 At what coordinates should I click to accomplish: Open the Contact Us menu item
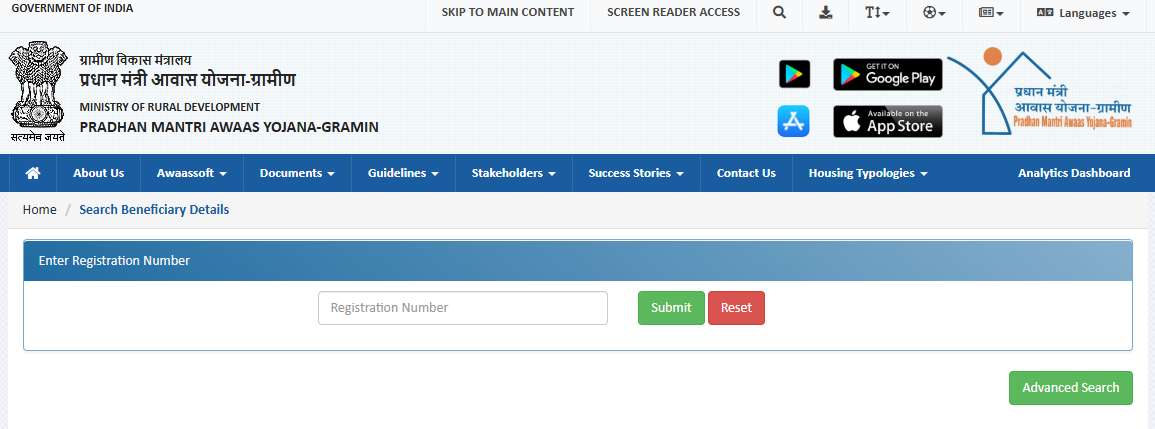[745, 173]
